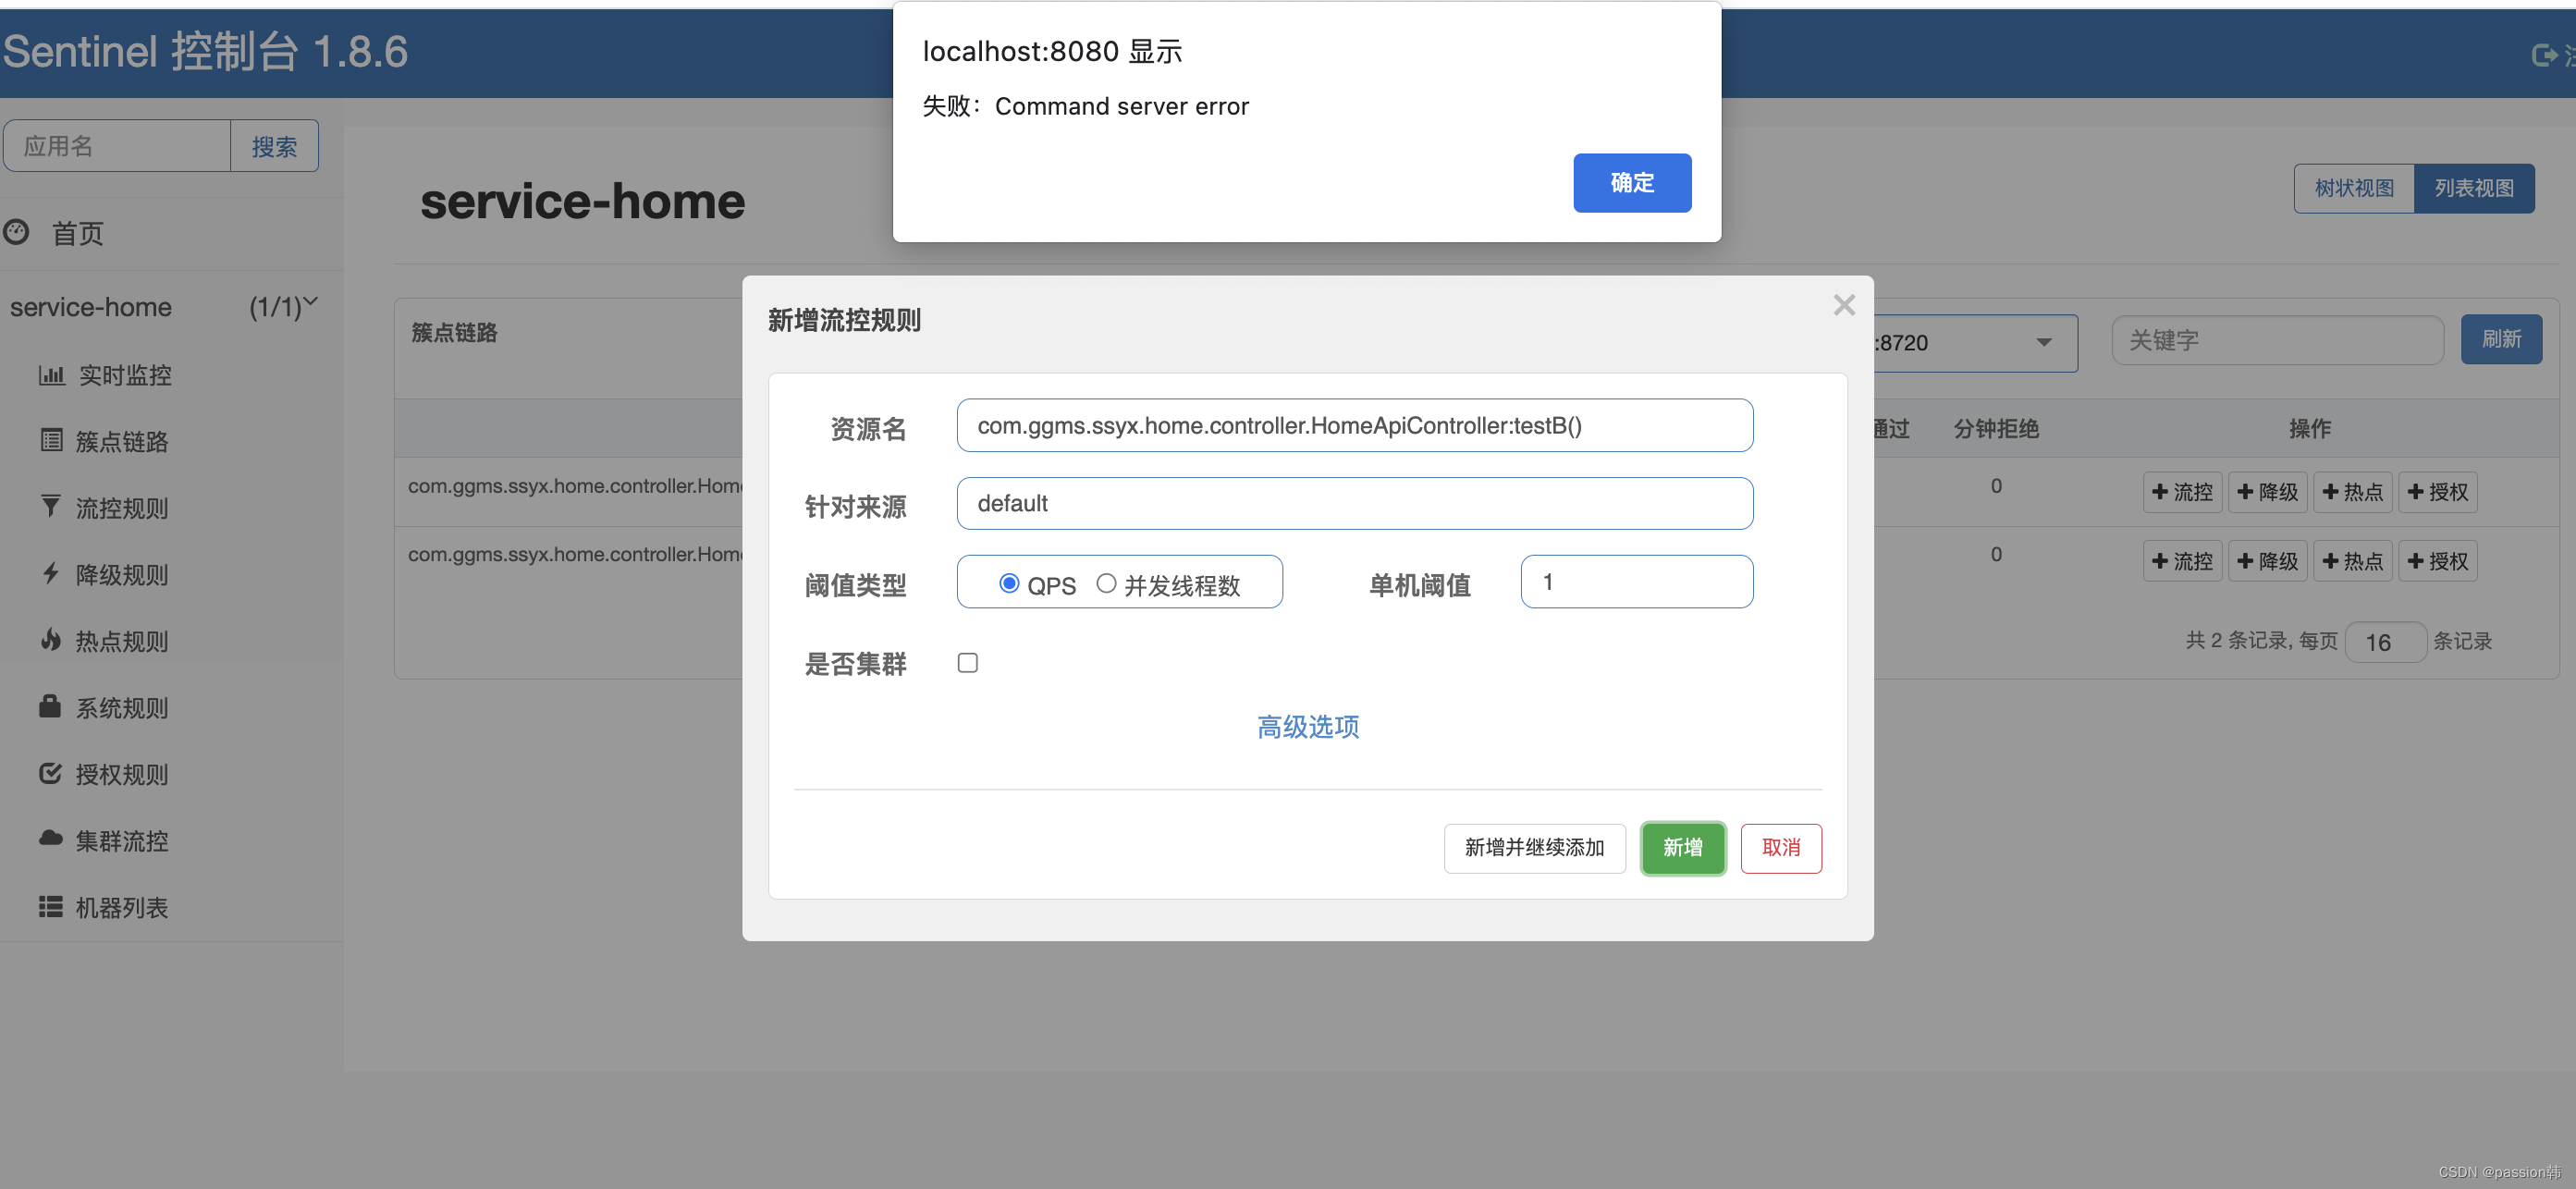Click the single-machine threshold input field
The width and height of the screenshot is (2576, 1189).
click(x=1636, y=582)
